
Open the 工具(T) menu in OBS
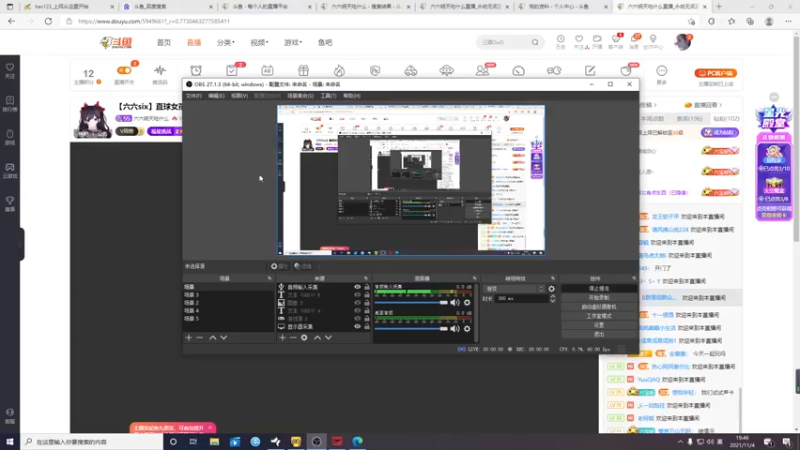pos(328,96)
